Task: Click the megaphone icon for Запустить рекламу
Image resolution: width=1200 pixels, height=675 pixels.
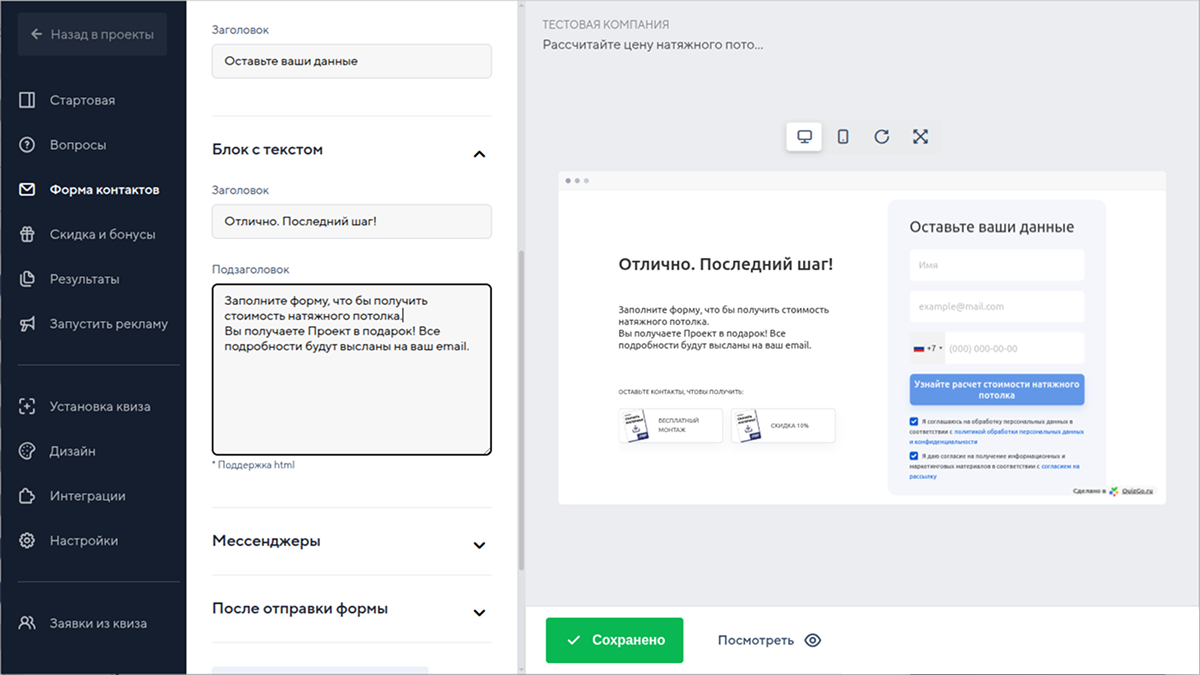Action: tap(28, 324)
